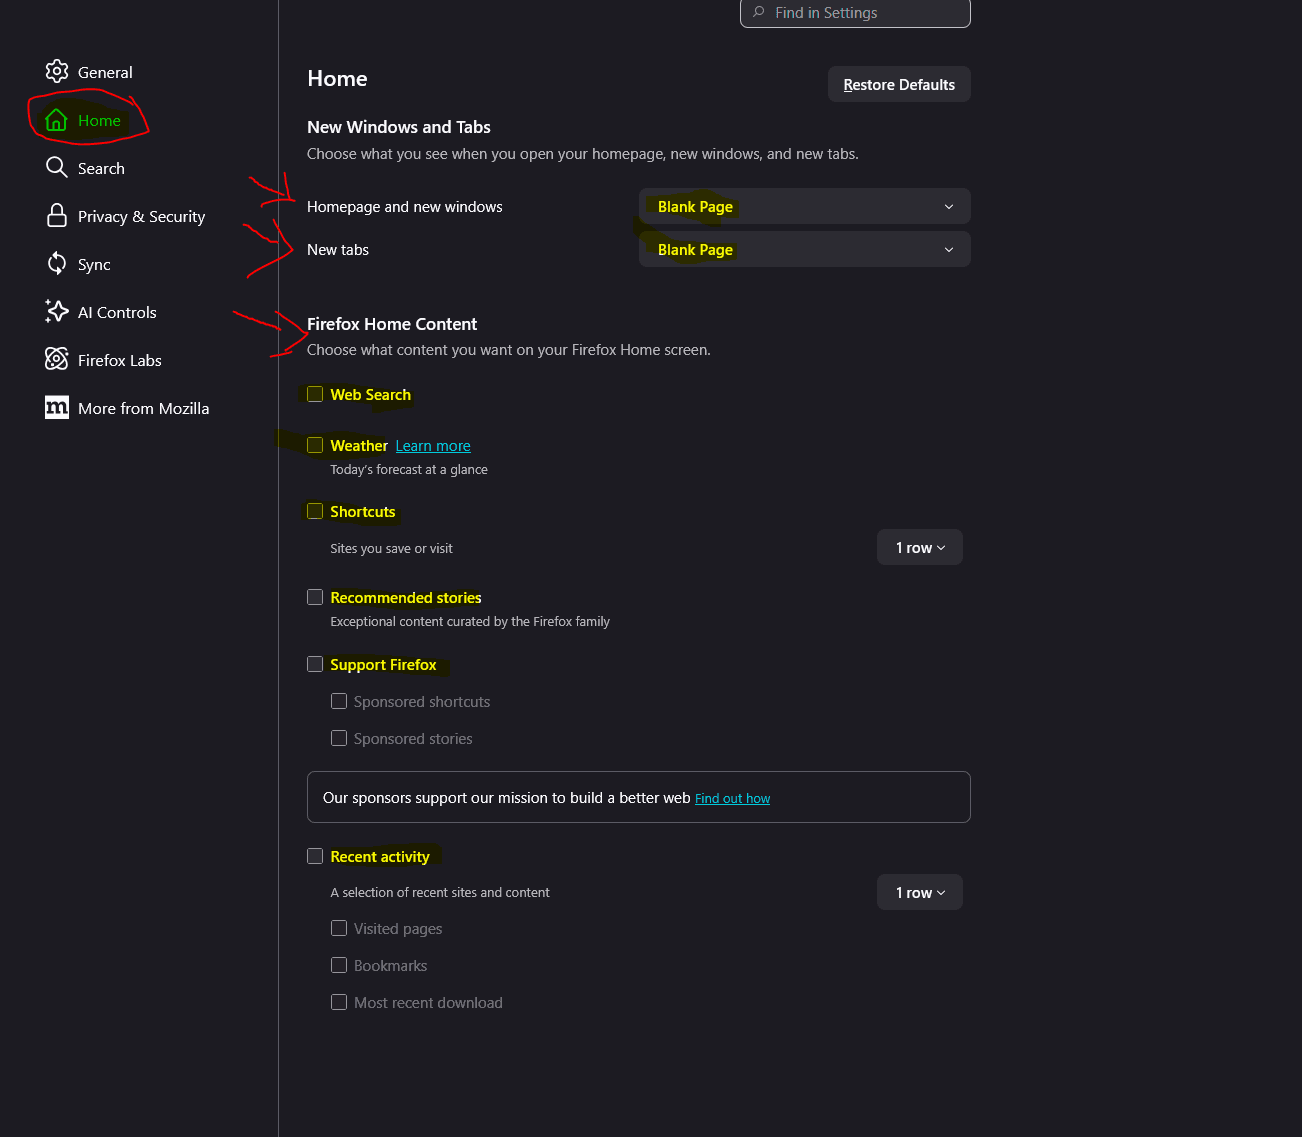Click the Search magnifier icon in sidebar

pos(57,167)
